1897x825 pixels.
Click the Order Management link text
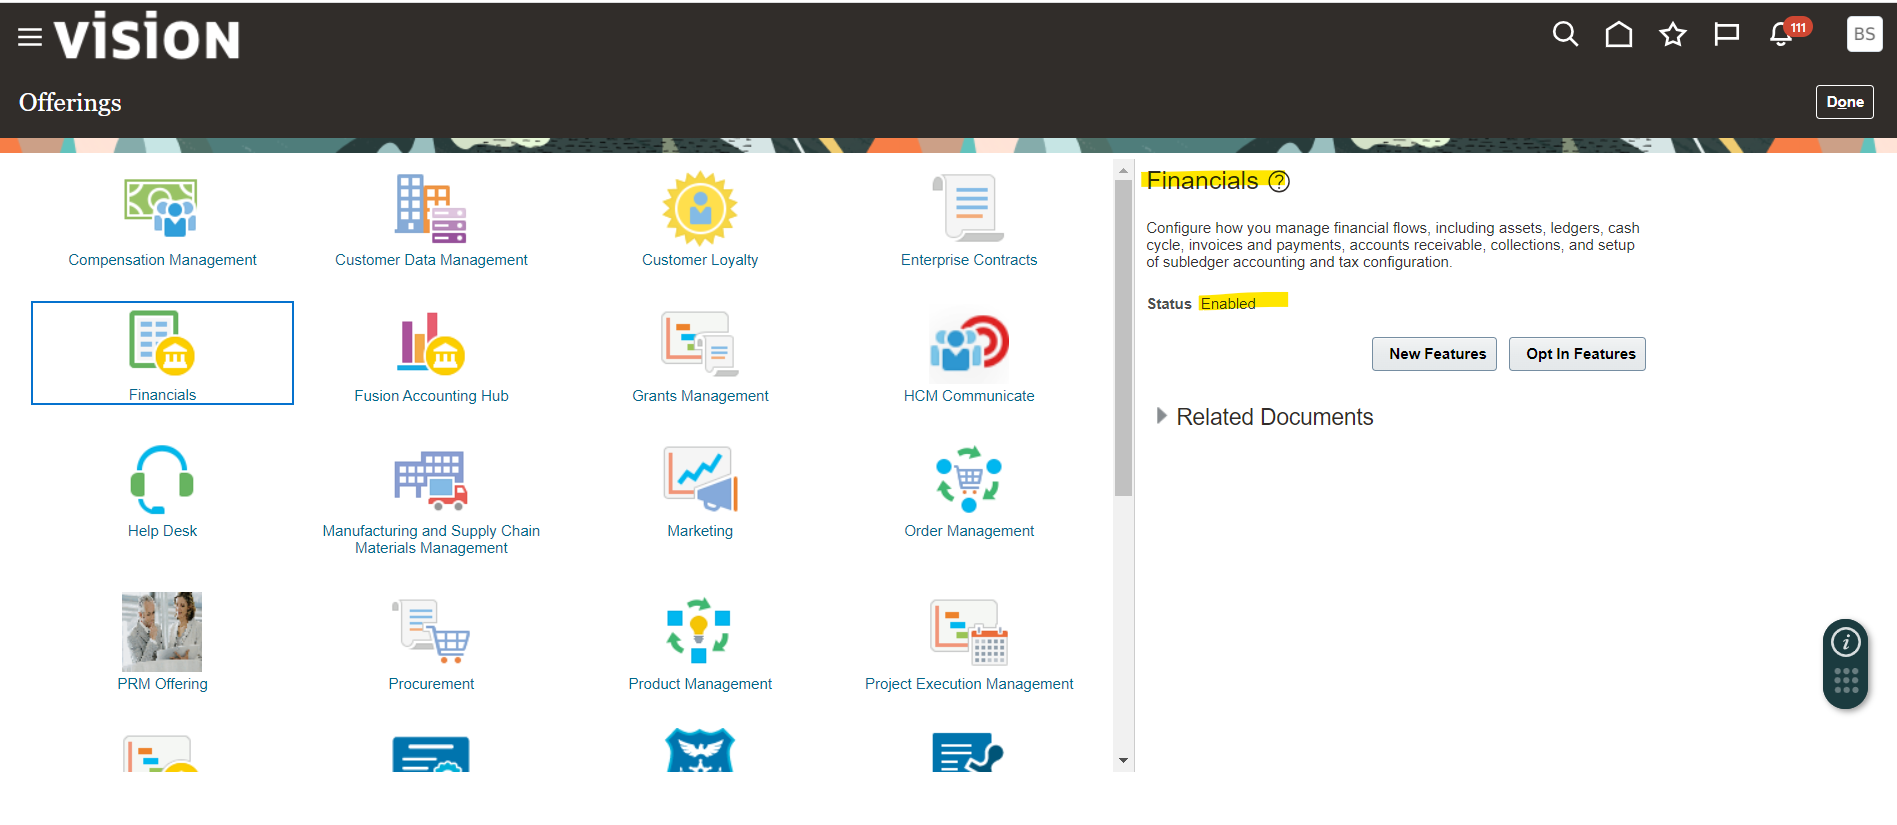(x=969, y=531)
